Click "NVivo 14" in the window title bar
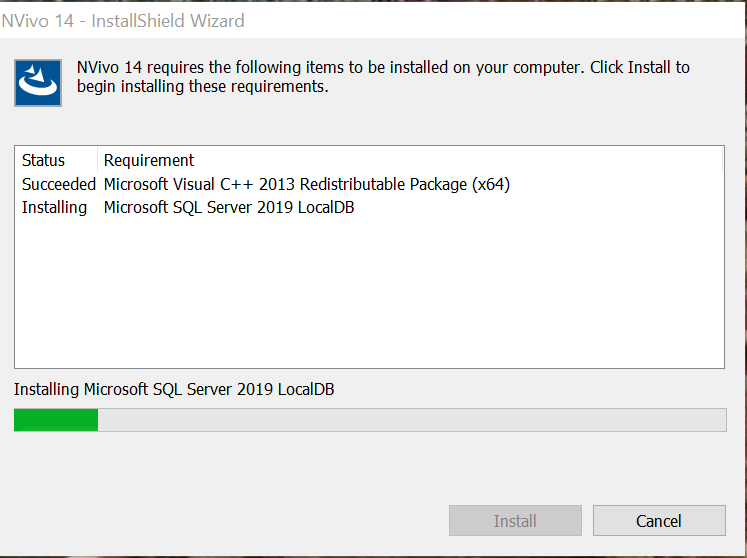 [x=38, y=20]
